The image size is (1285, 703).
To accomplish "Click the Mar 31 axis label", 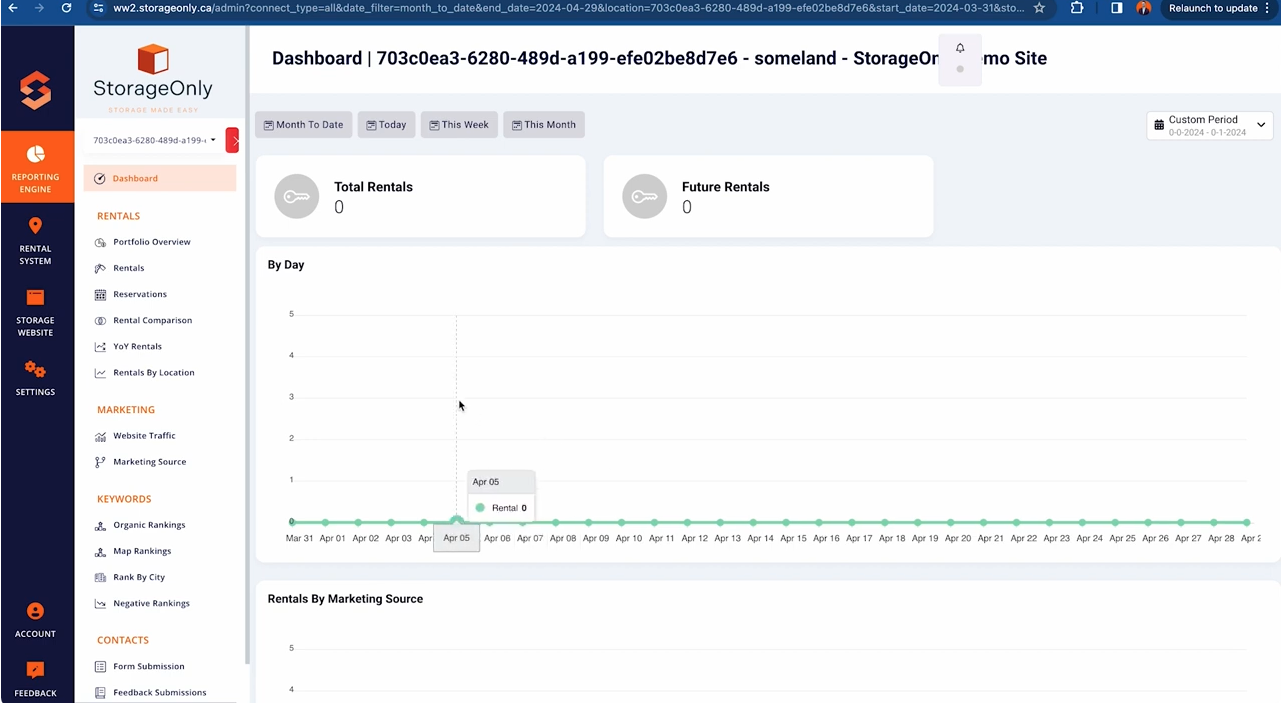I will 299,538.
